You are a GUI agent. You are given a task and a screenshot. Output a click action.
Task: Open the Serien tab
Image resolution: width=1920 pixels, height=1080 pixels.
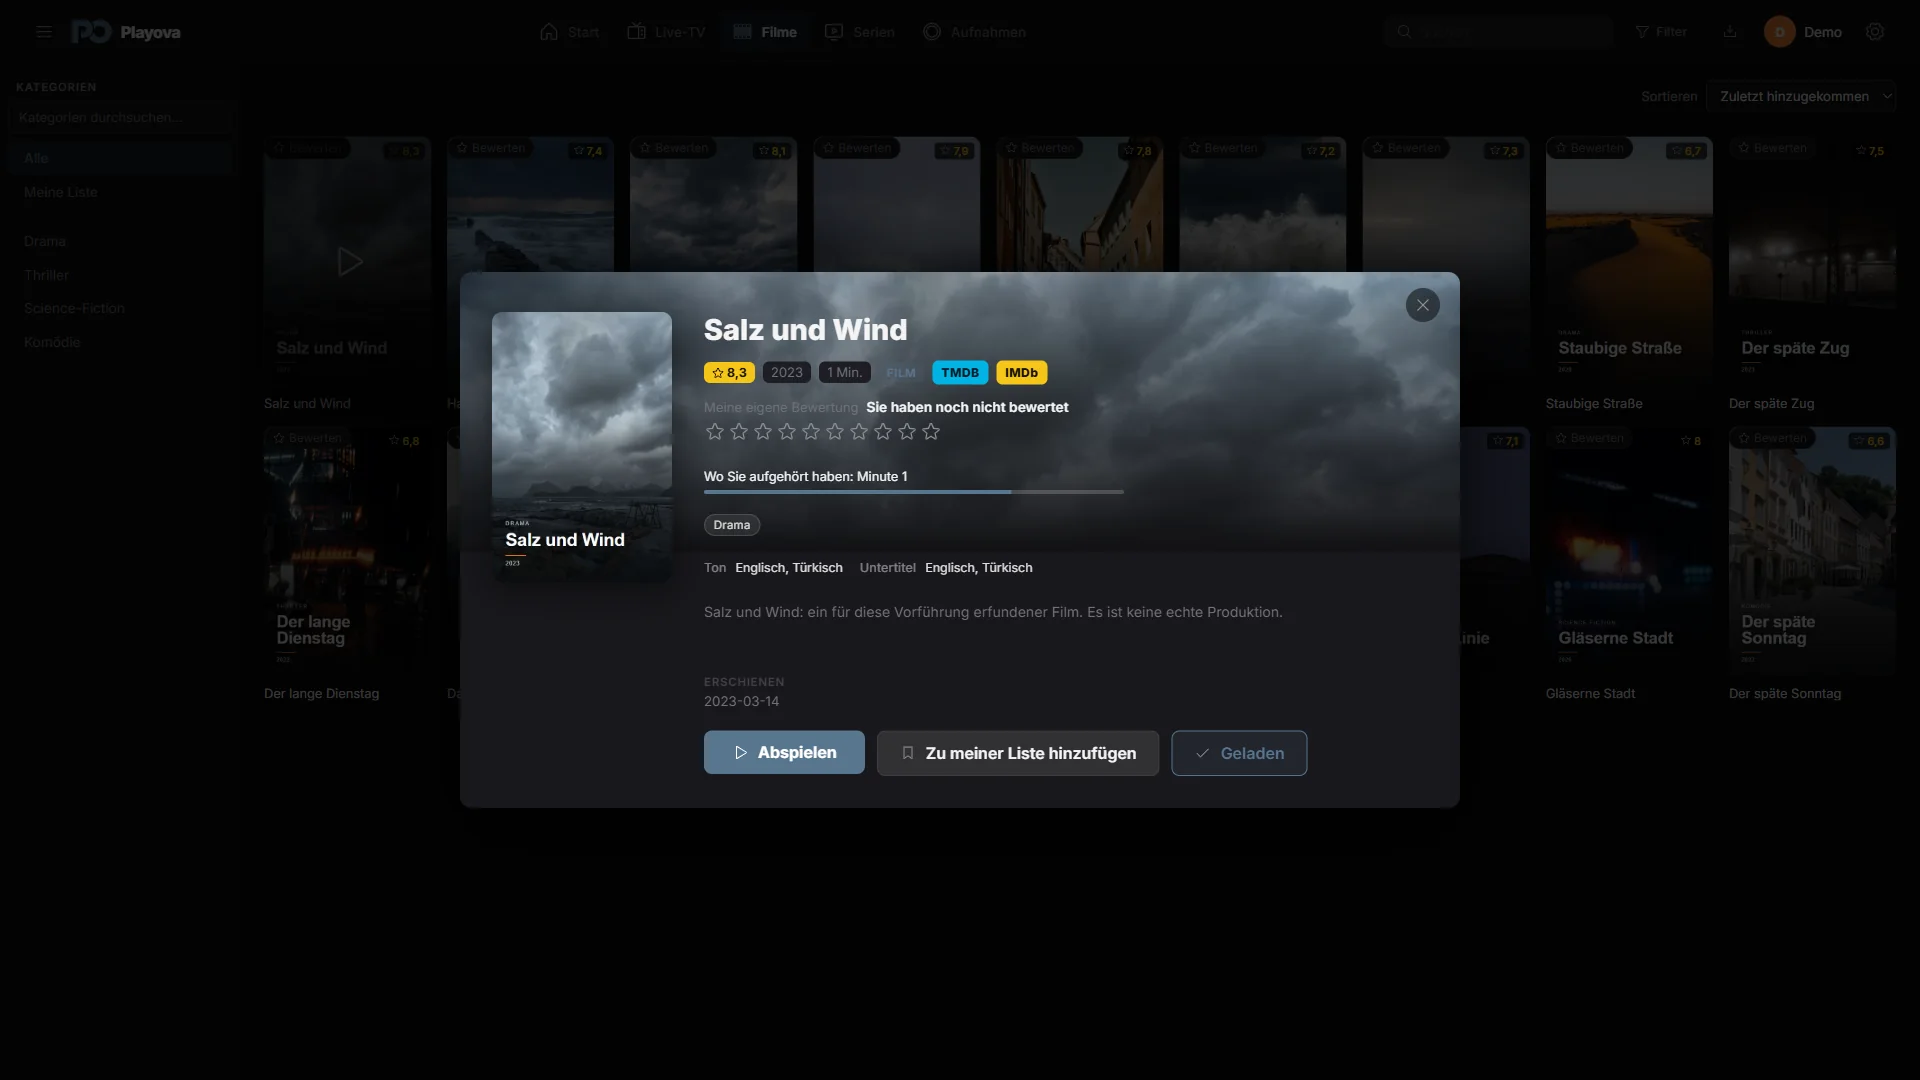[860, 32]
